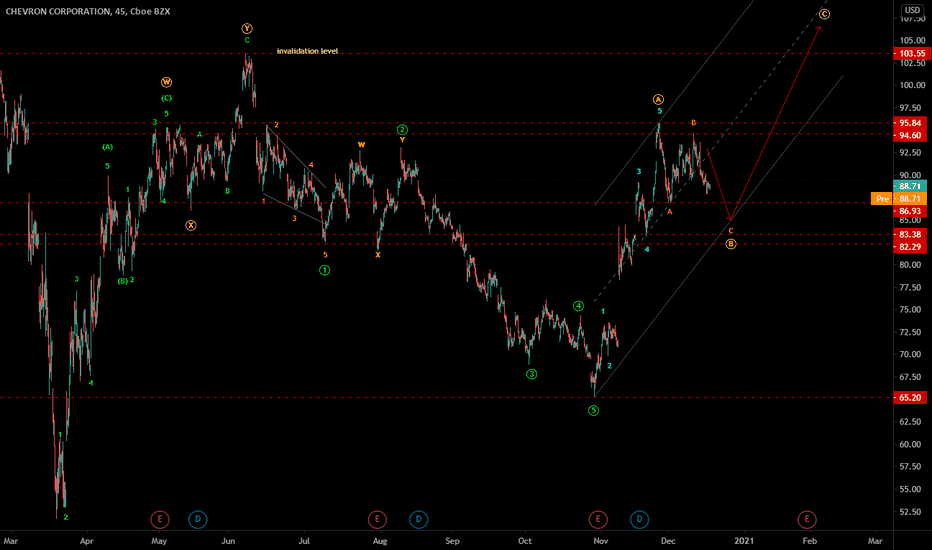Select the circled C target label top right
932x550 pixels.
point(824,14)
